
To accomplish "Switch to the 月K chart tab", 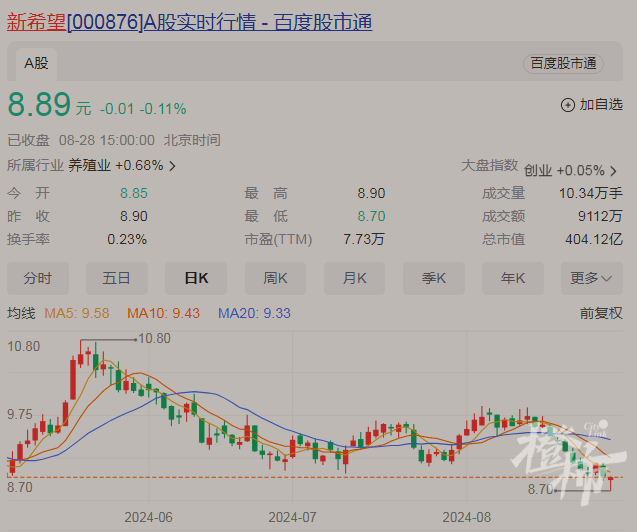I will point(354,279).
